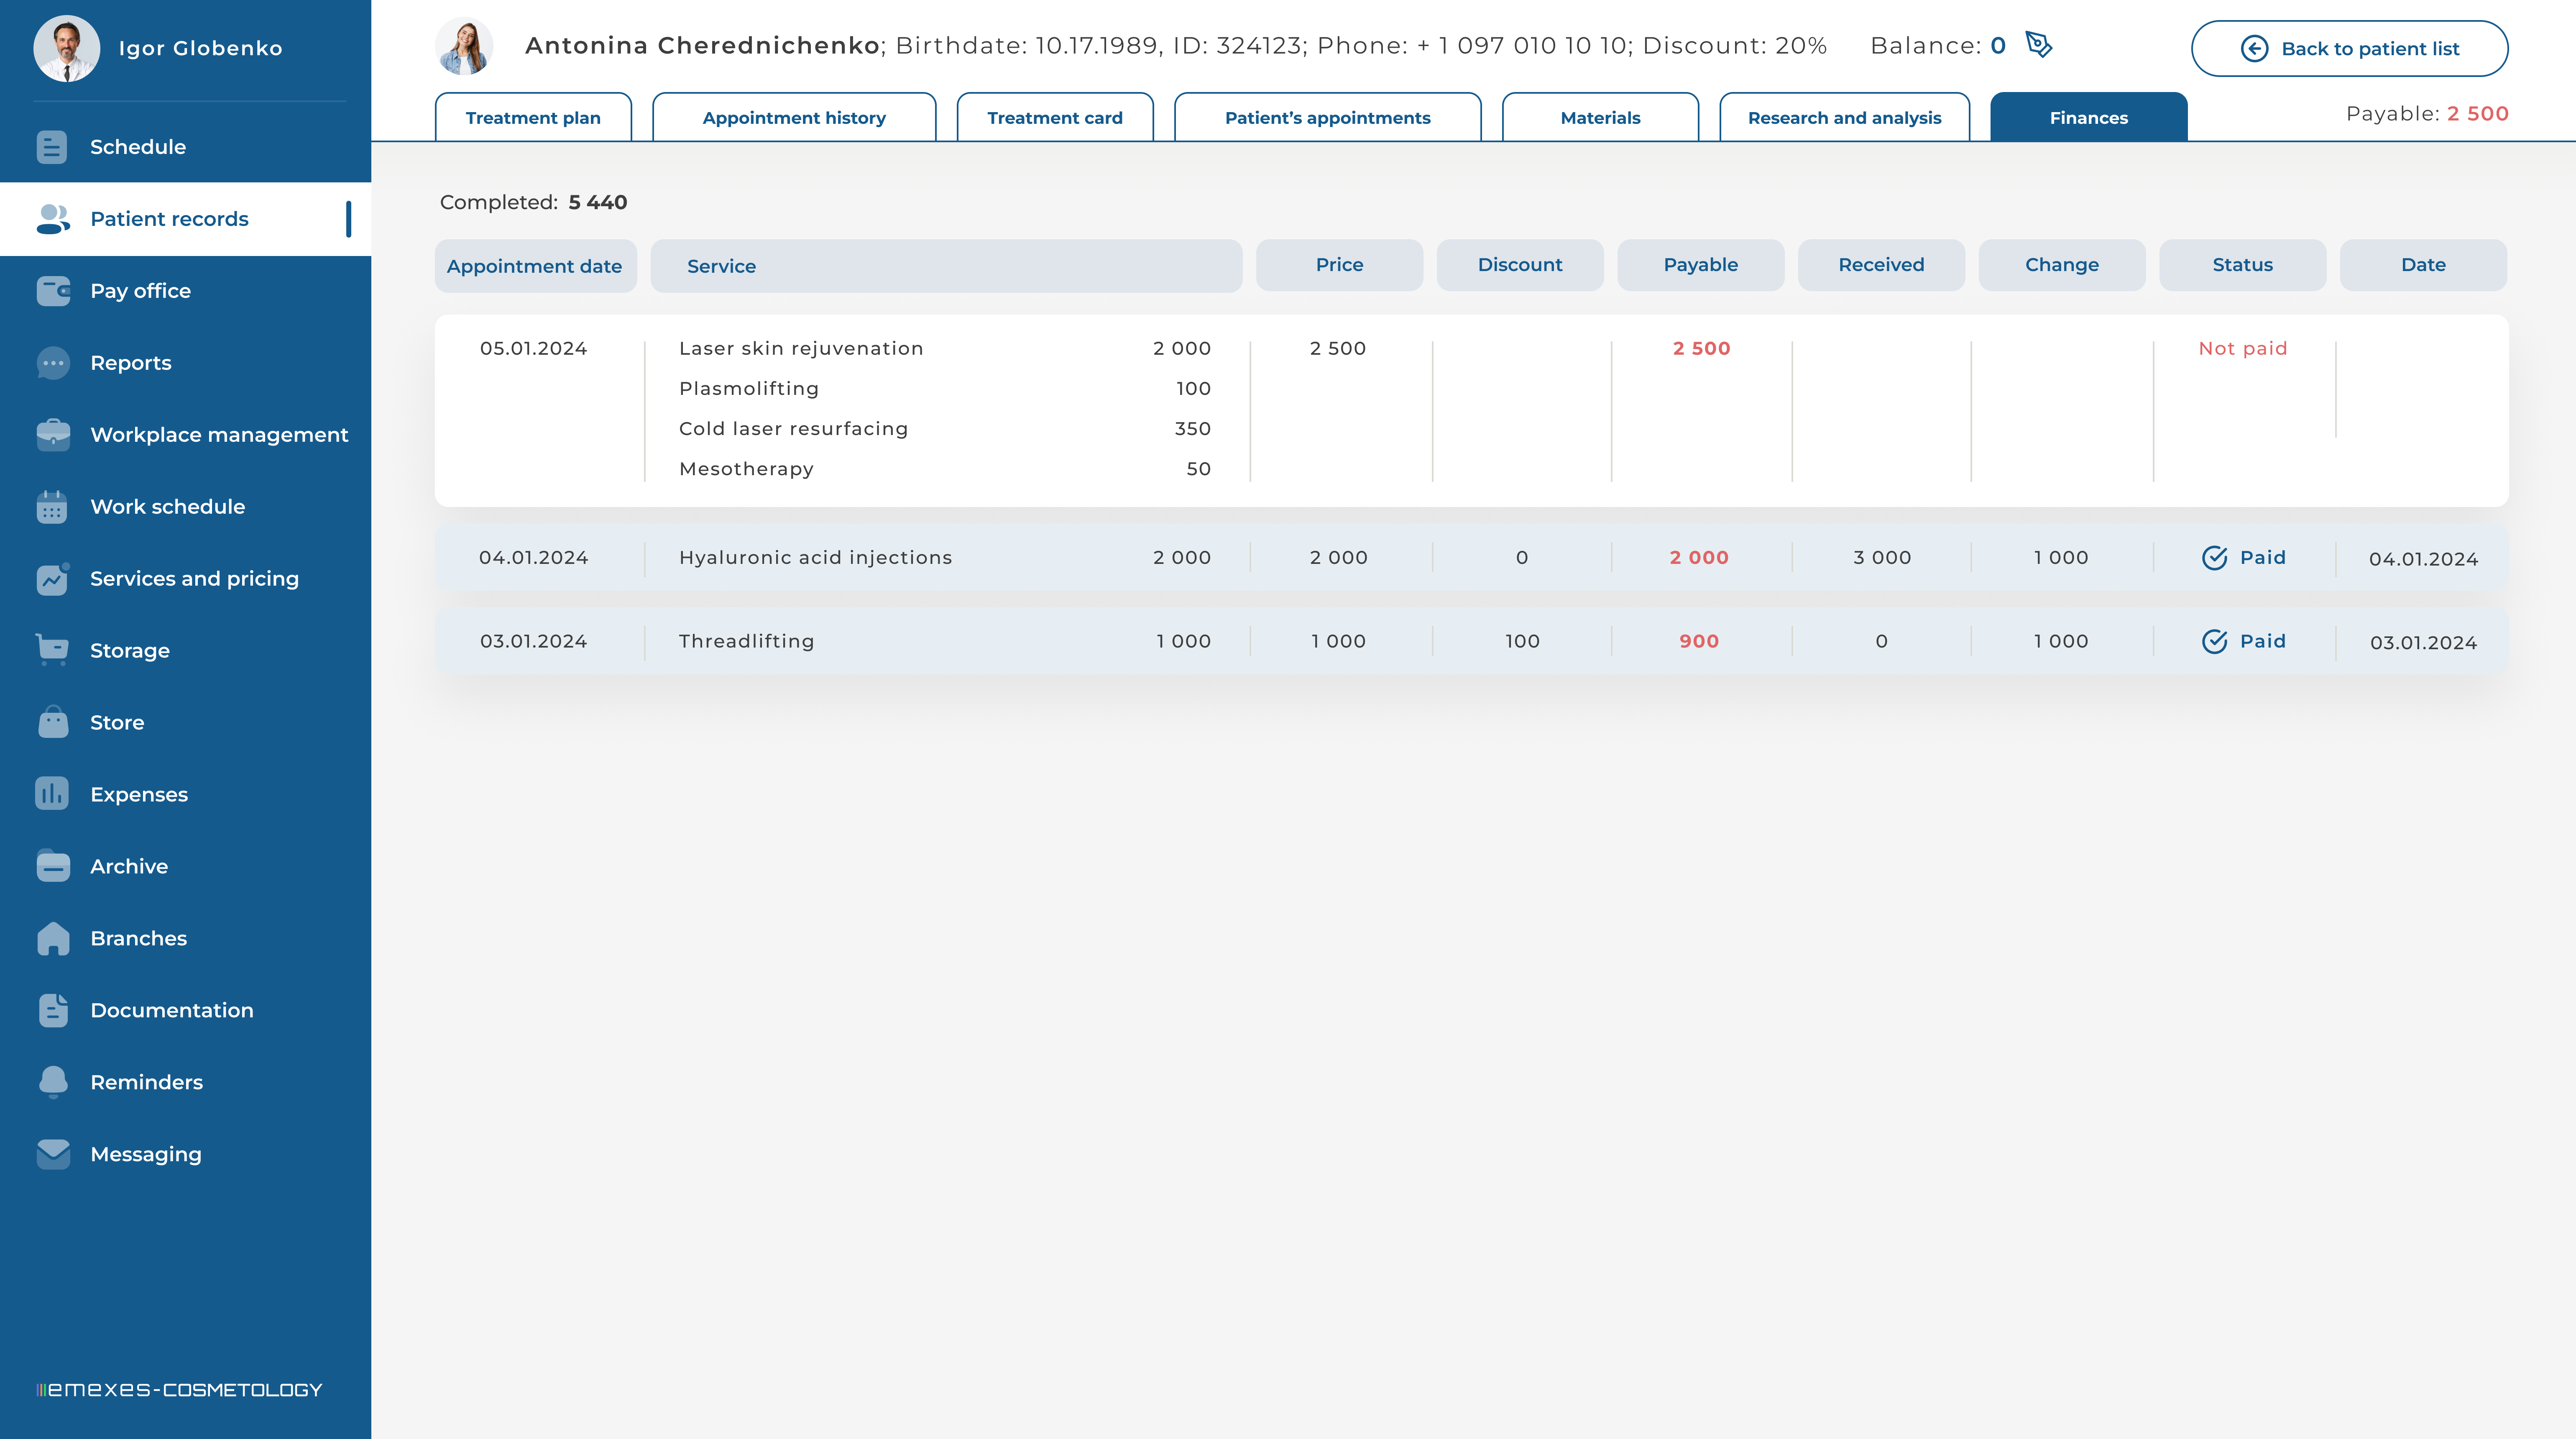This screenshot has height=1439, width=2576.
Task: Click patient Antonina's avatar photo
Action: coord(464,46)
